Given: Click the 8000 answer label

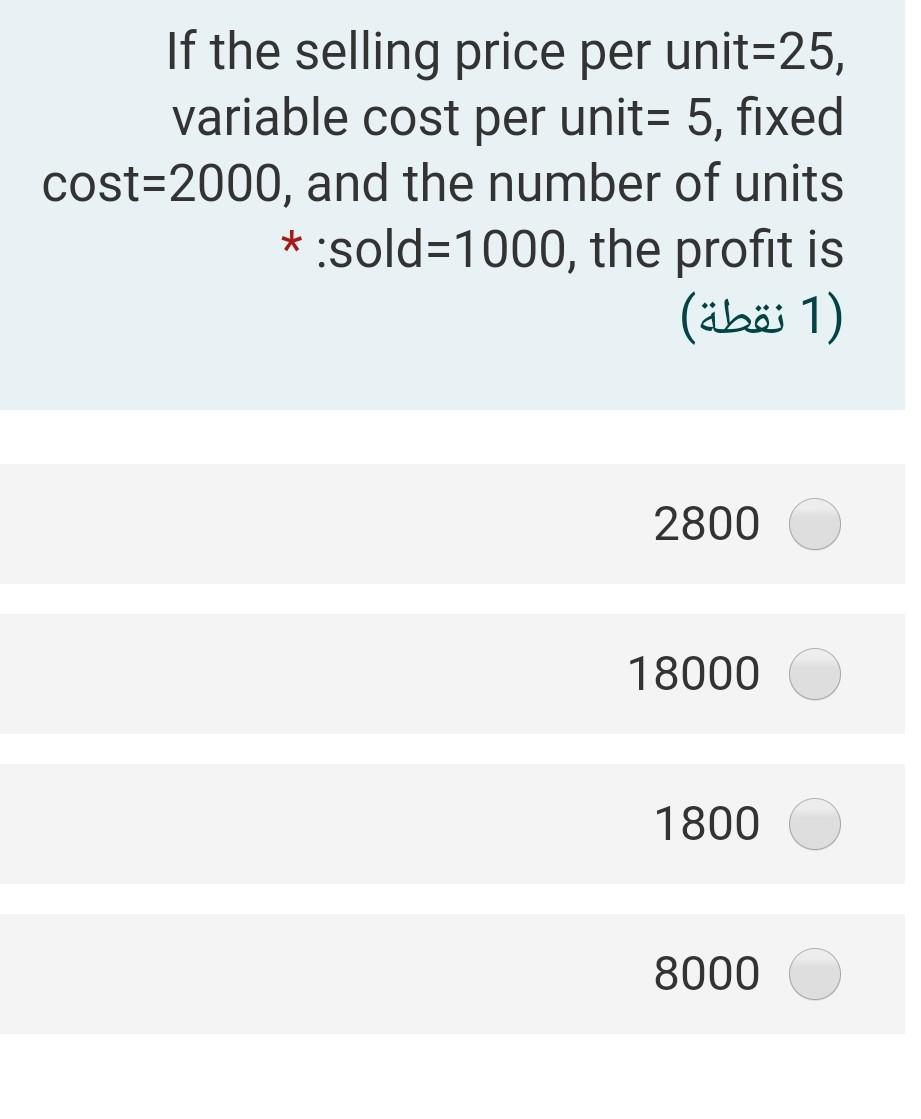Looking at the screenshot, I should (x=707, y=973).
